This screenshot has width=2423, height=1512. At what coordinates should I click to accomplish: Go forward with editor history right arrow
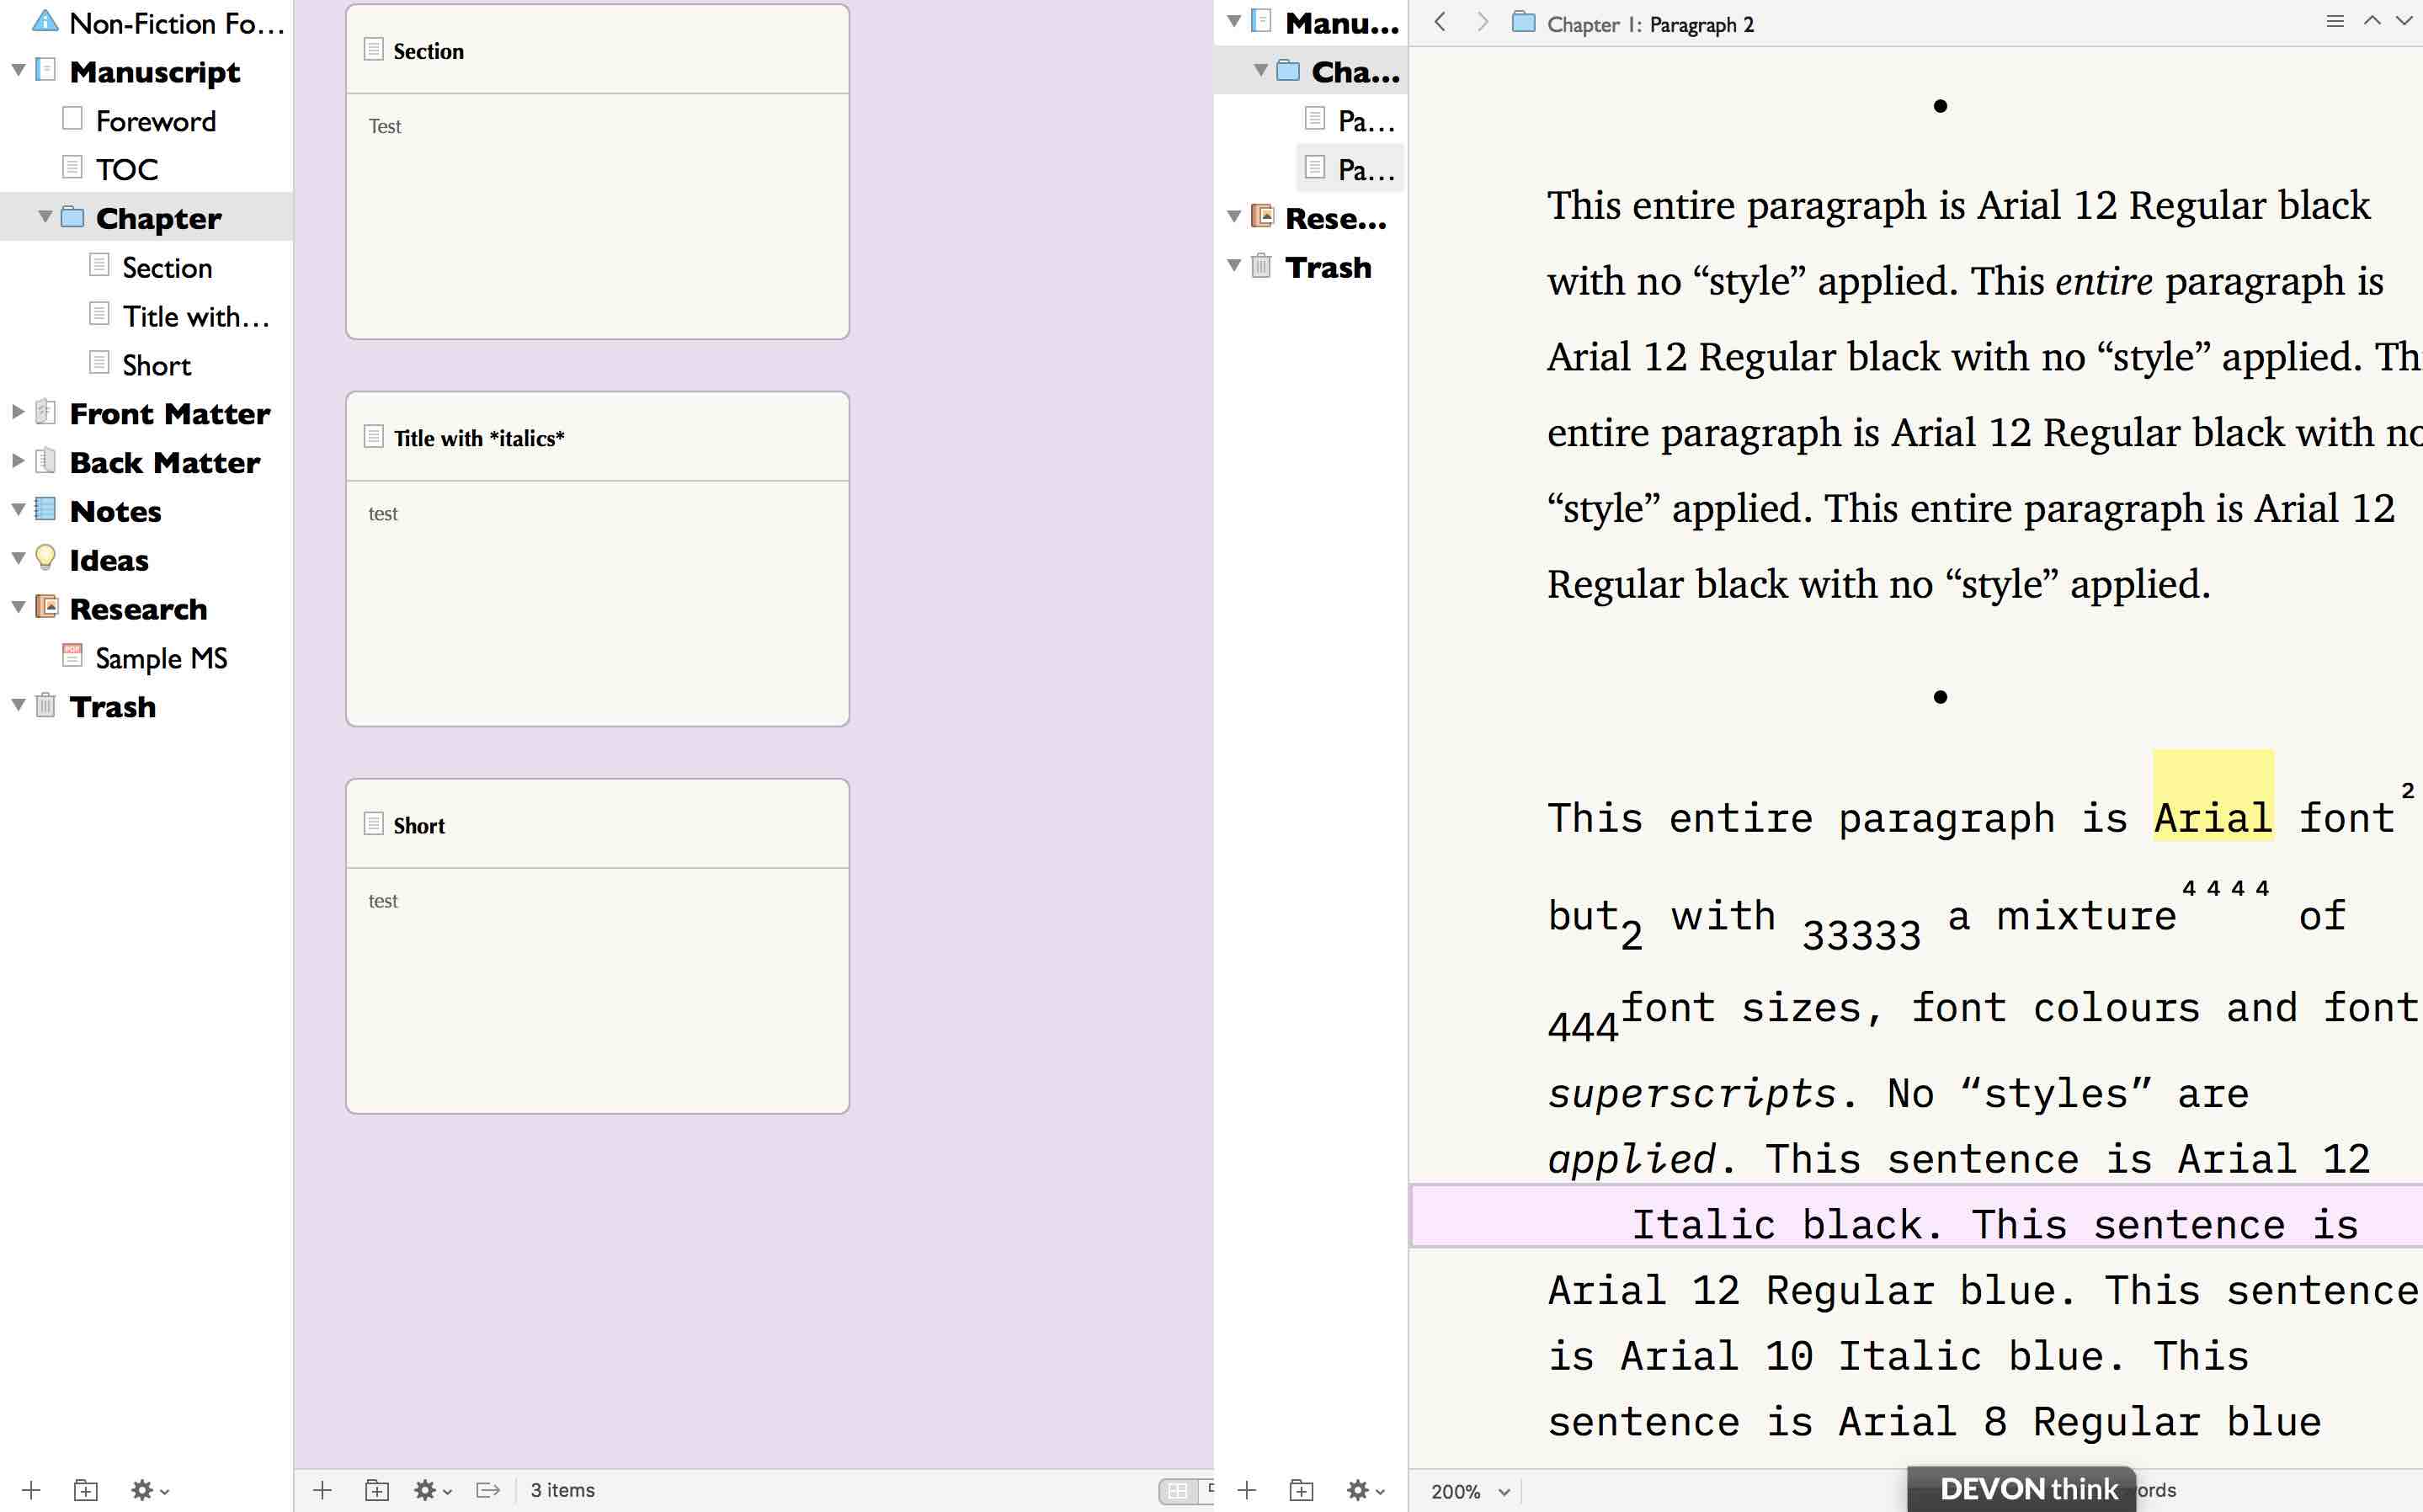(1482, 22)
